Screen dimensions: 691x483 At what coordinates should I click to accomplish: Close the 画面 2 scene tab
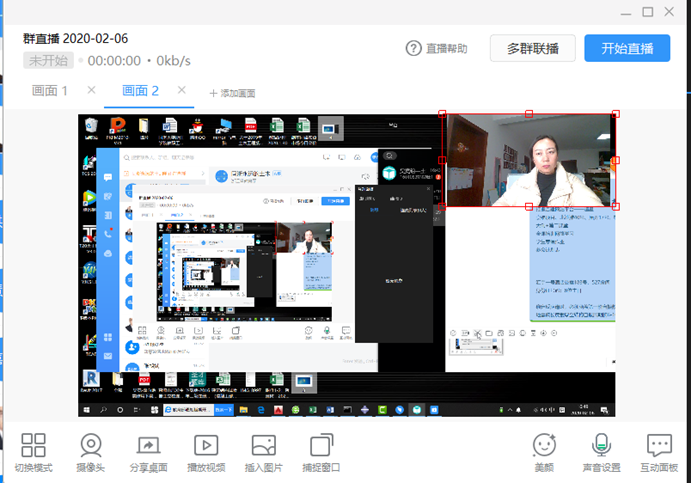point(181,90)
